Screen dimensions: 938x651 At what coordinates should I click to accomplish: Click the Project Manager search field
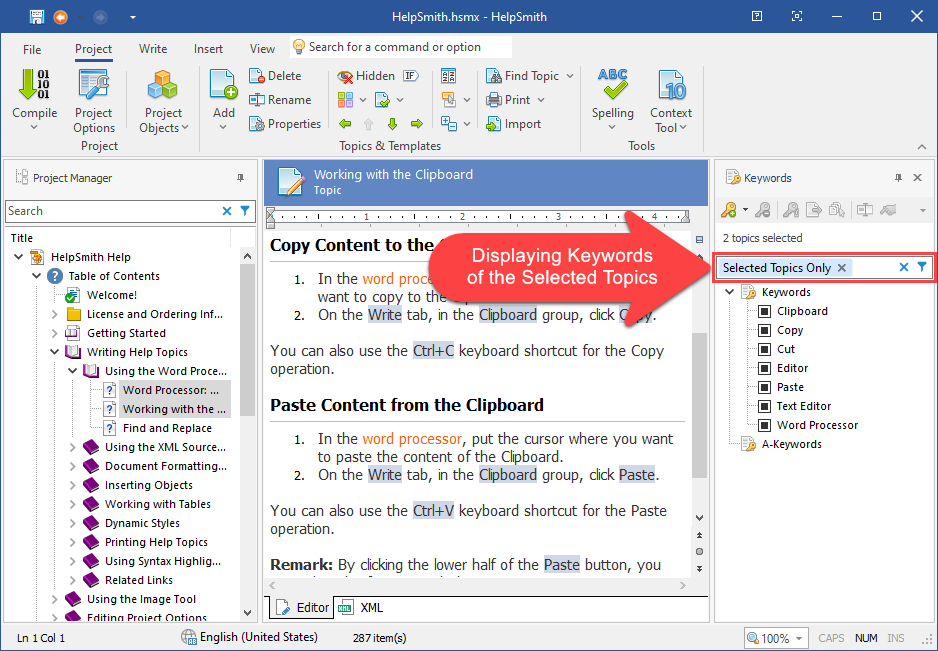112,211
